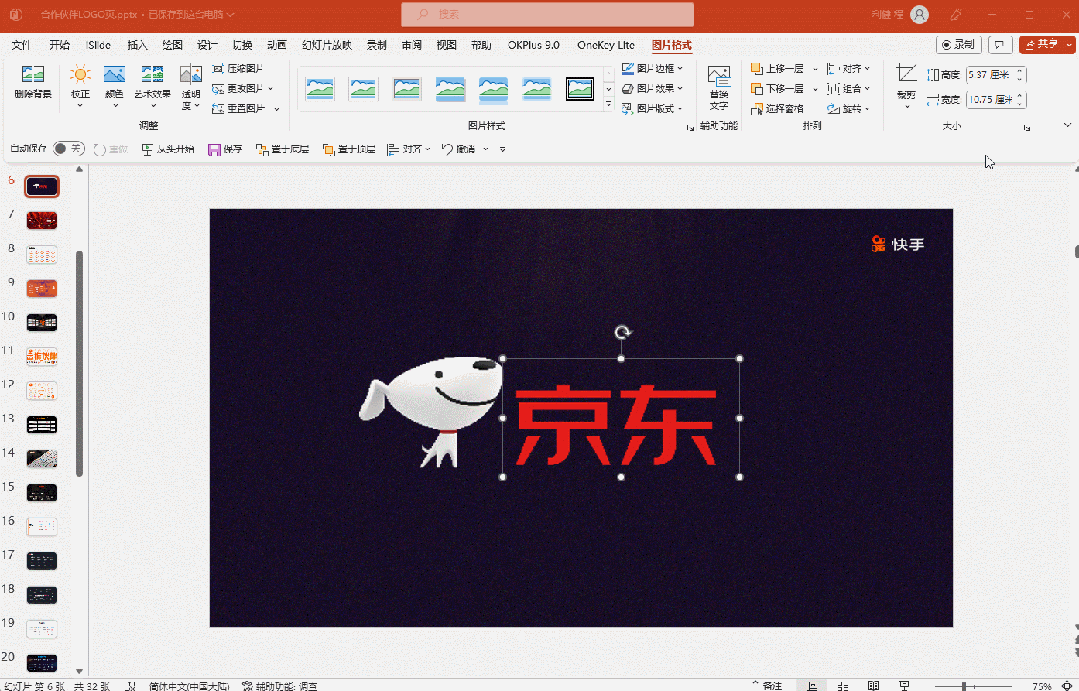1079x691 pixels.
Task: Click the zoom slider in status bar
Action: 973,686
